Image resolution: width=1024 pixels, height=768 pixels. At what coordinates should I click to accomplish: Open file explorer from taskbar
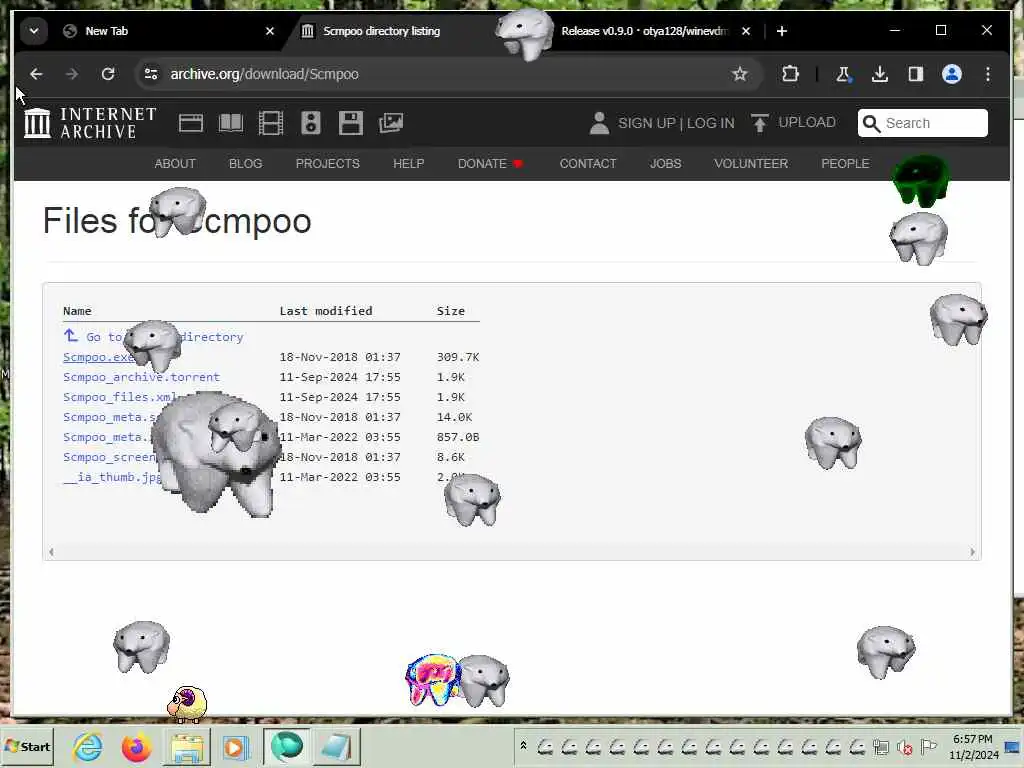pos(187,746)
